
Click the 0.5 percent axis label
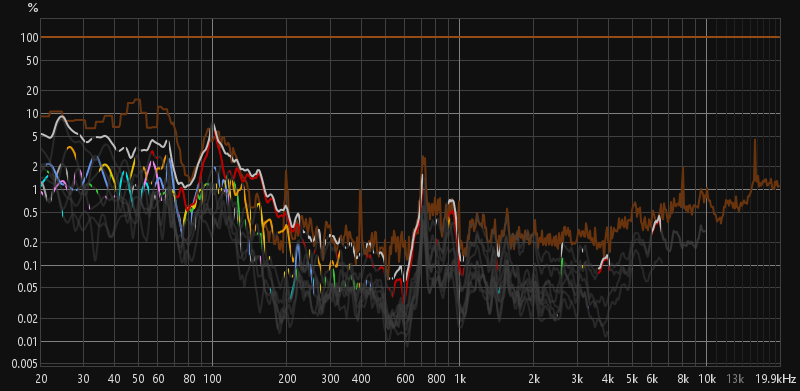32,213
